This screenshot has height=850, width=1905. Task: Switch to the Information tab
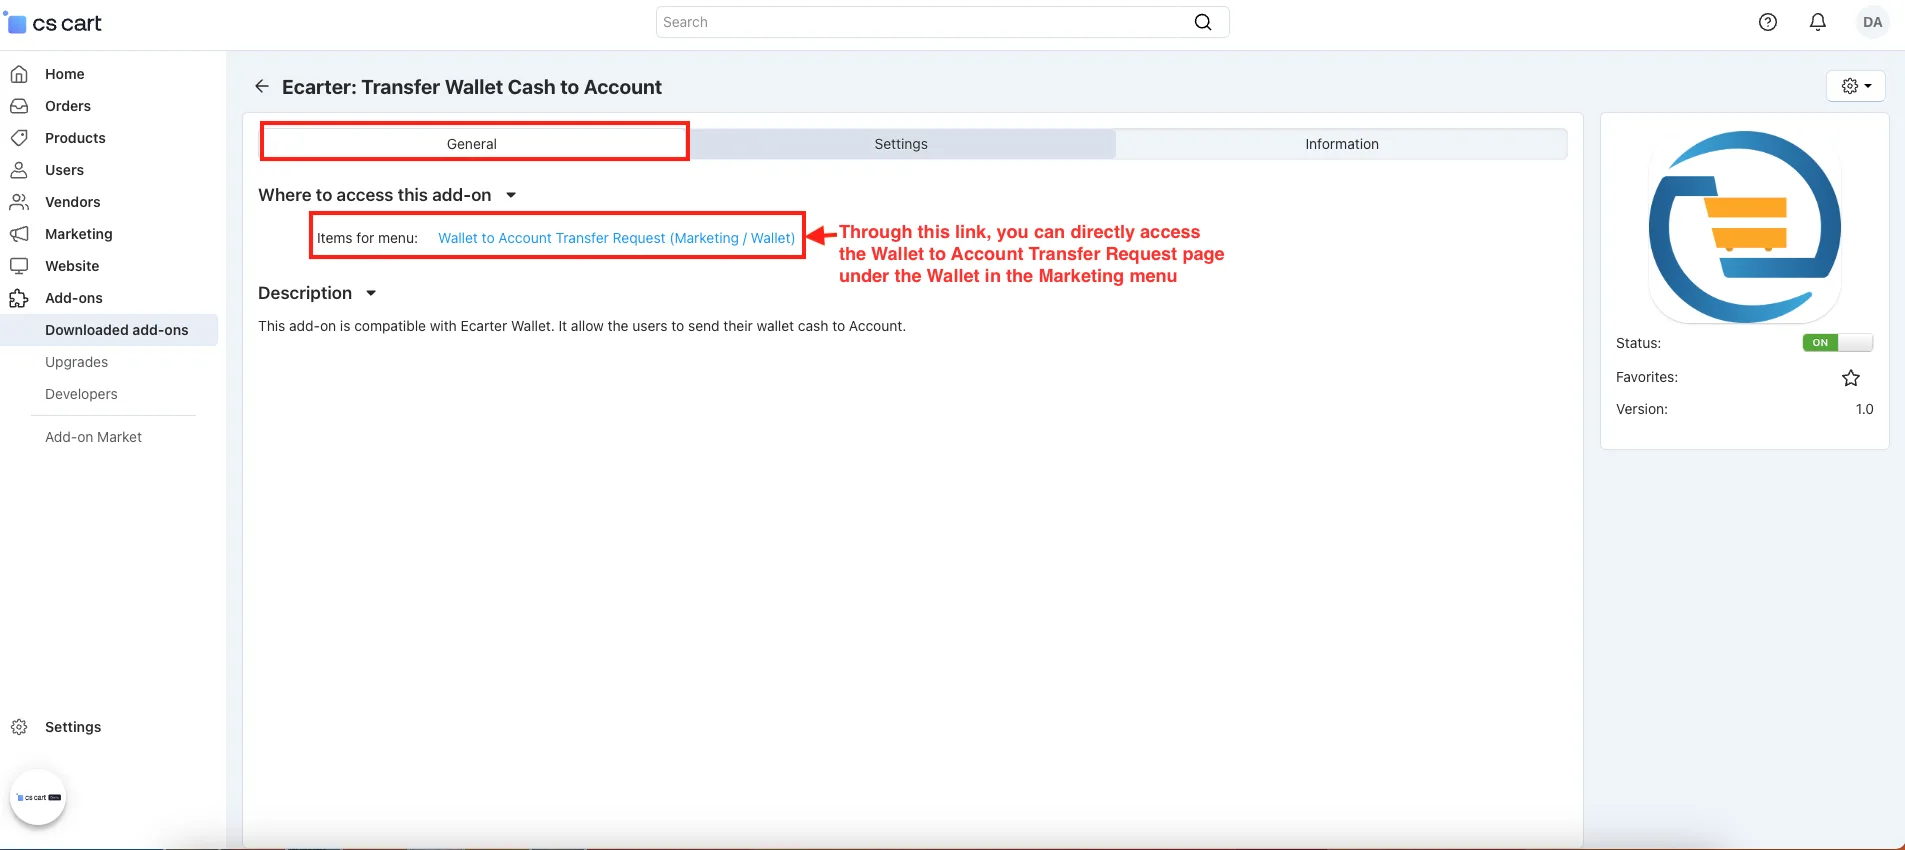click(x=1342, y=144)
